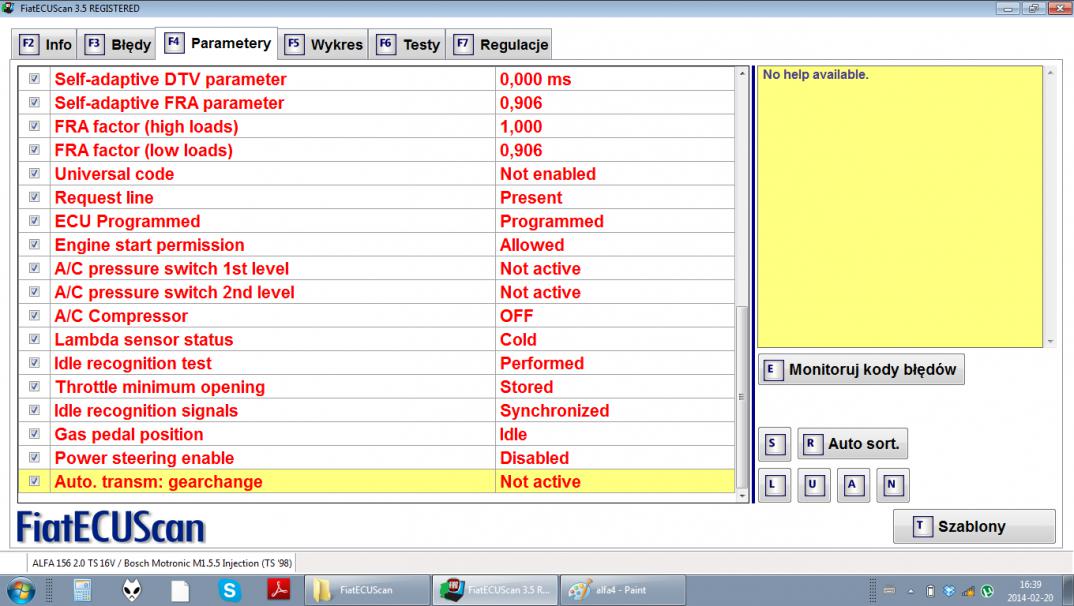Click the L key button
Screen dimensions: 1074x606
pos(774,485)
